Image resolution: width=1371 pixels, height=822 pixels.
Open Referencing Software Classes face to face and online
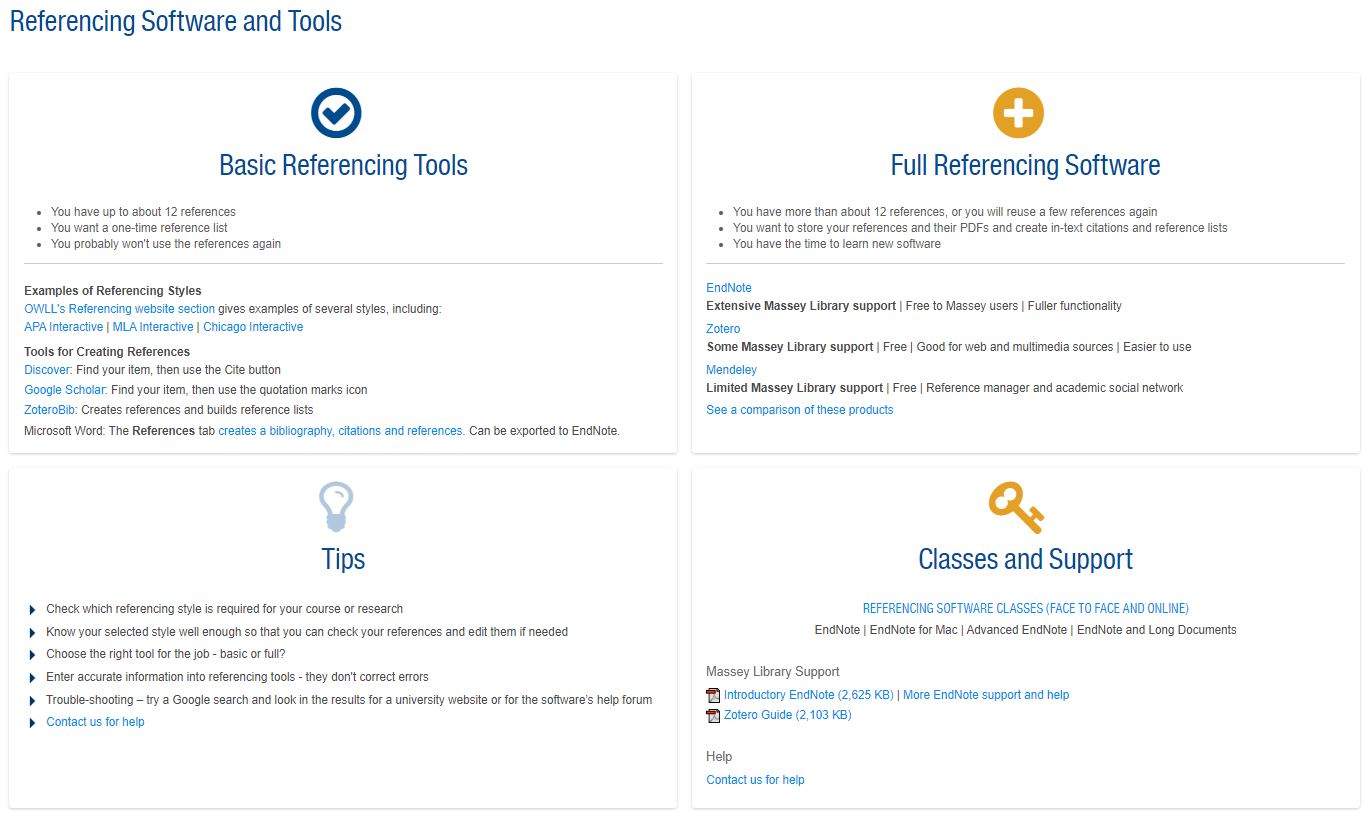click(x=1025, y=607)
